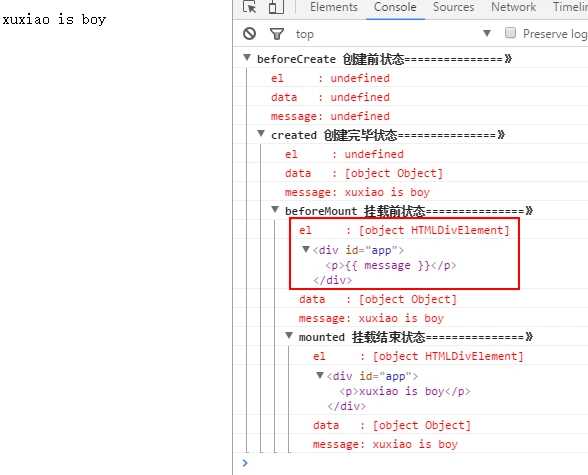This screenshot has width=588, height=475.
Task: Click the page text 'xuxiao is boy'
Action: 54,19
